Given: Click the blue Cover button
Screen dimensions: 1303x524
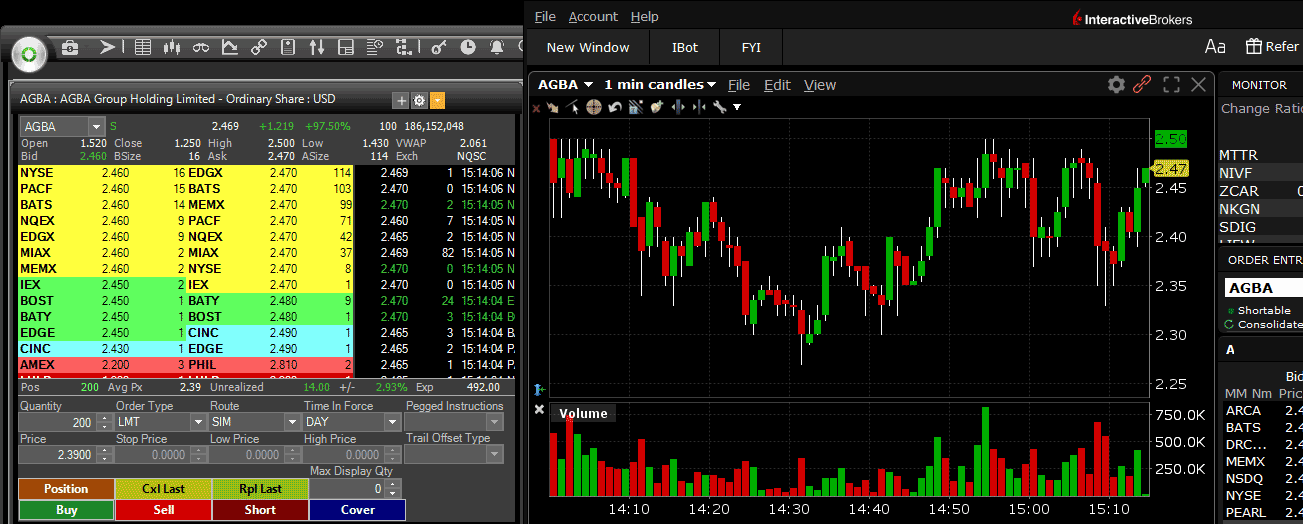Looking at the screenshot, I should coord(357,510).
